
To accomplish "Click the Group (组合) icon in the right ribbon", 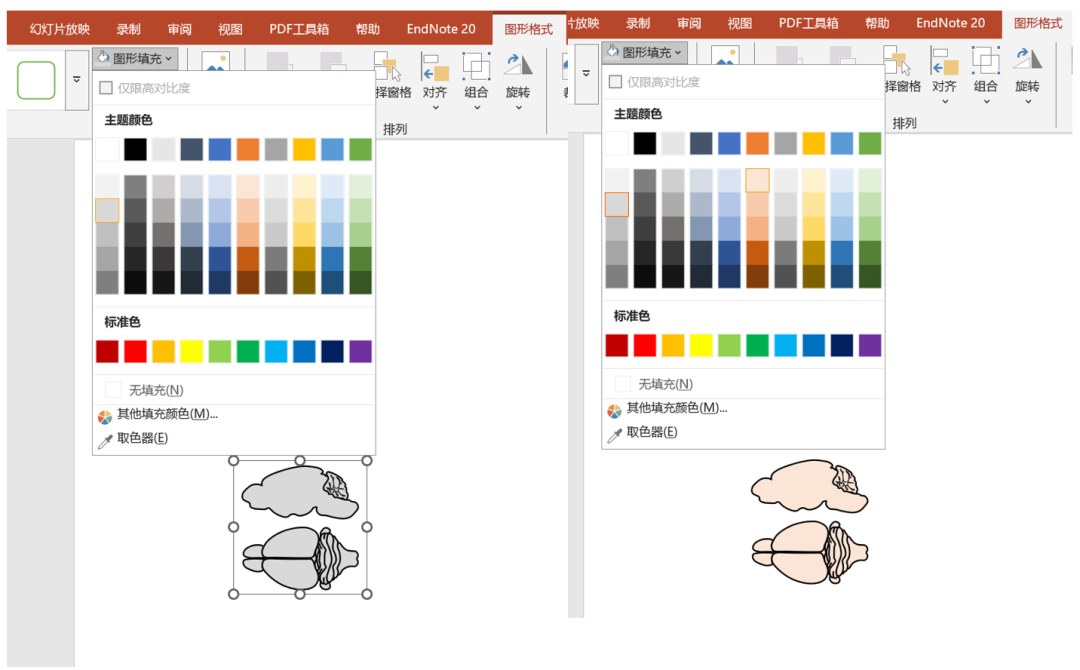I will [x=986, y=61].
